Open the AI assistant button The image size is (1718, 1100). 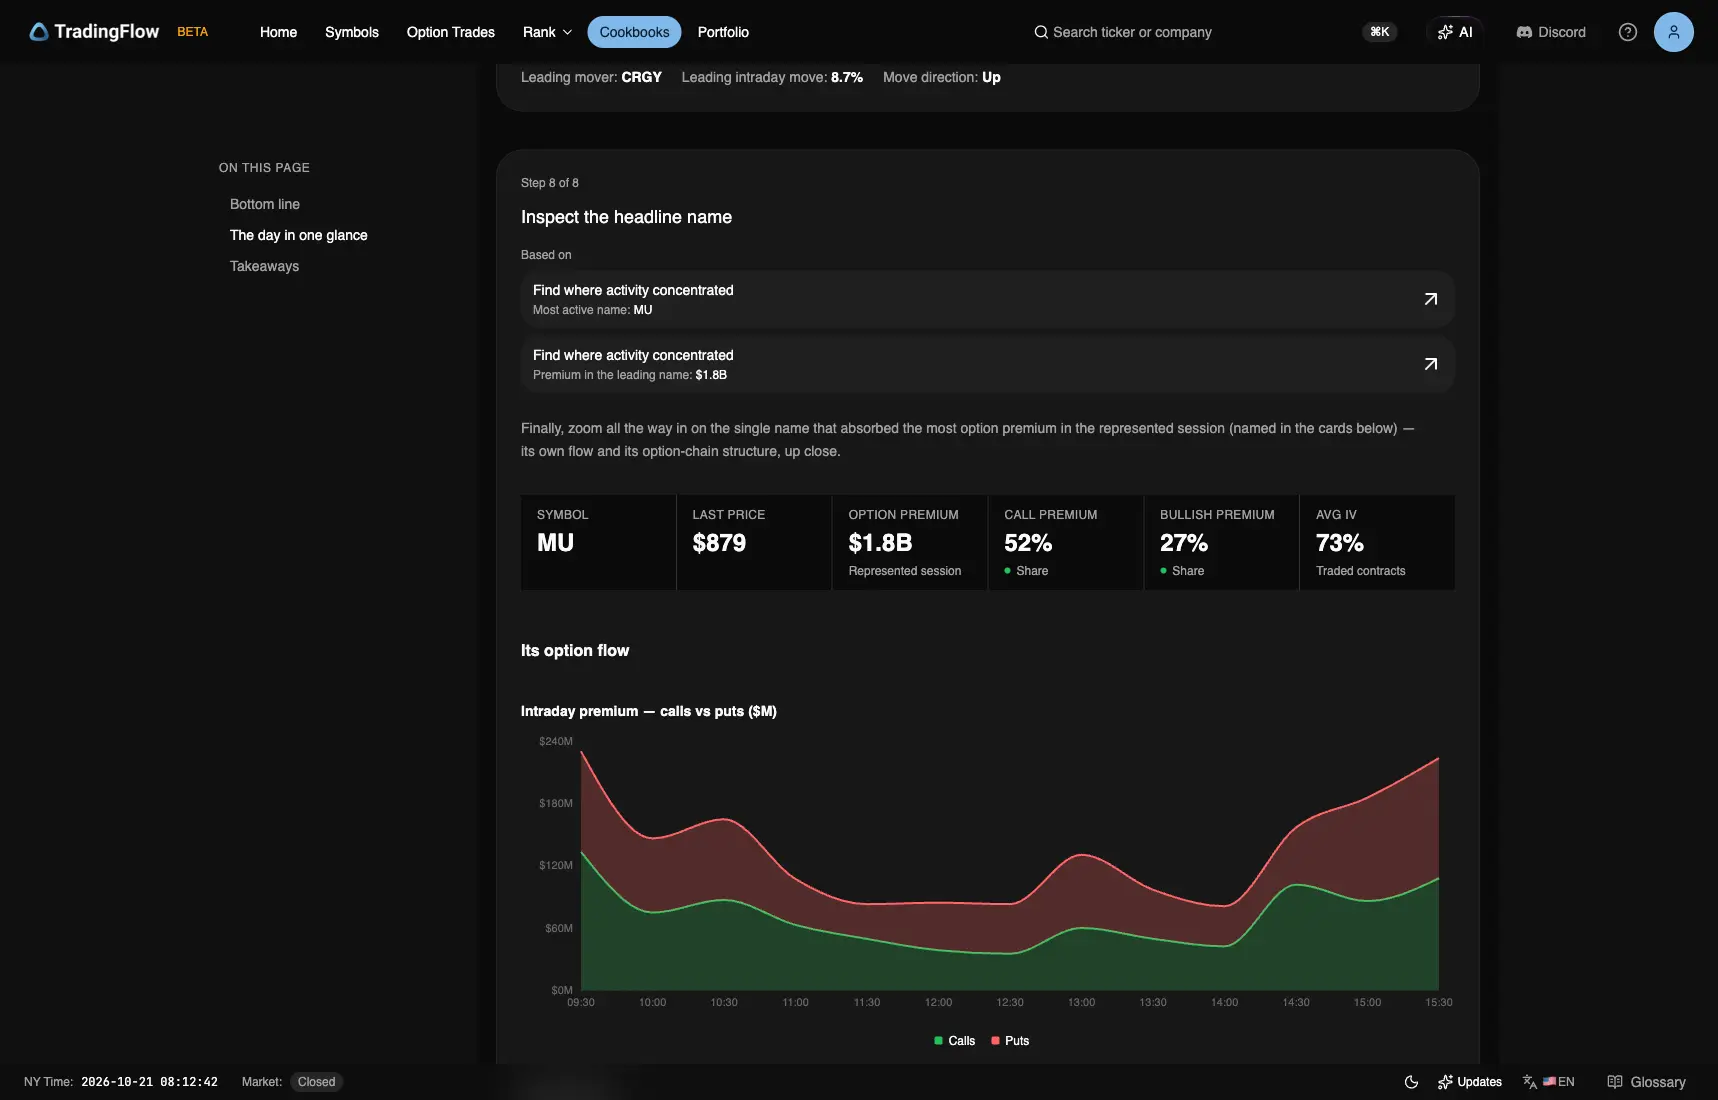pos(1455,32)
